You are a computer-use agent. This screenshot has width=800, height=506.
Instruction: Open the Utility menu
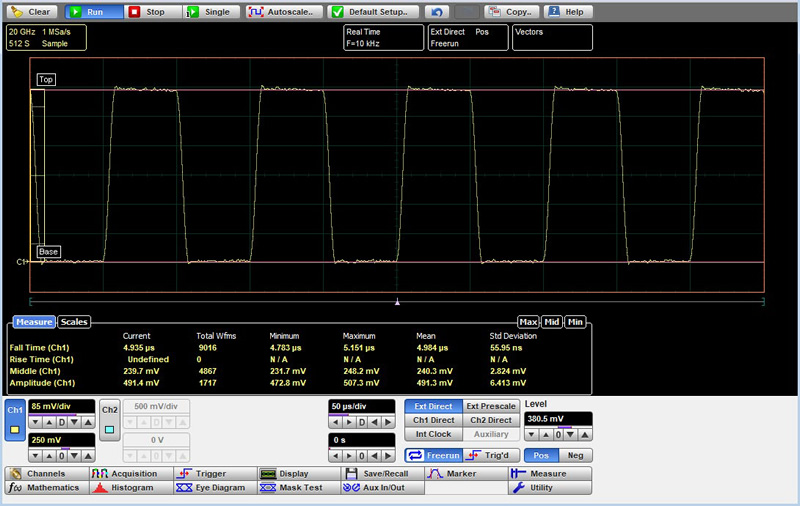(x=550, y=488)
